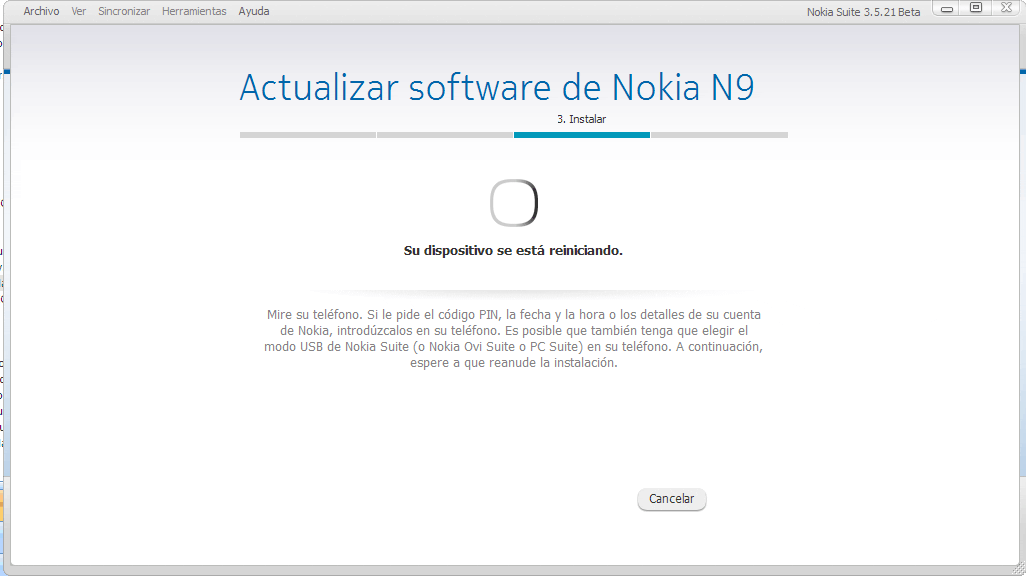Image resolution: width=1026 pixels, height=576 pixels.
Task: Click the 'Su dispositivo se está reiniciando' message
Action: click(x=513, y=250)
